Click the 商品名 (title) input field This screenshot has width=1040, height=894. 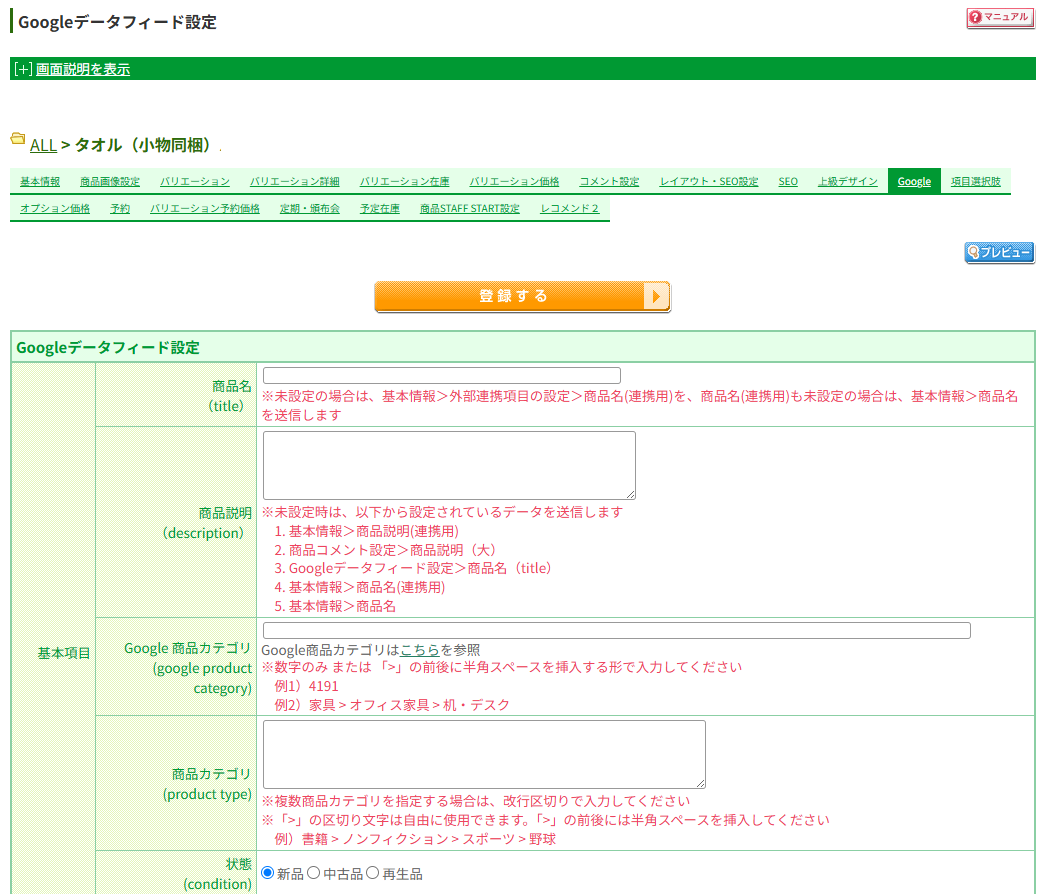(x=440, y=376)
